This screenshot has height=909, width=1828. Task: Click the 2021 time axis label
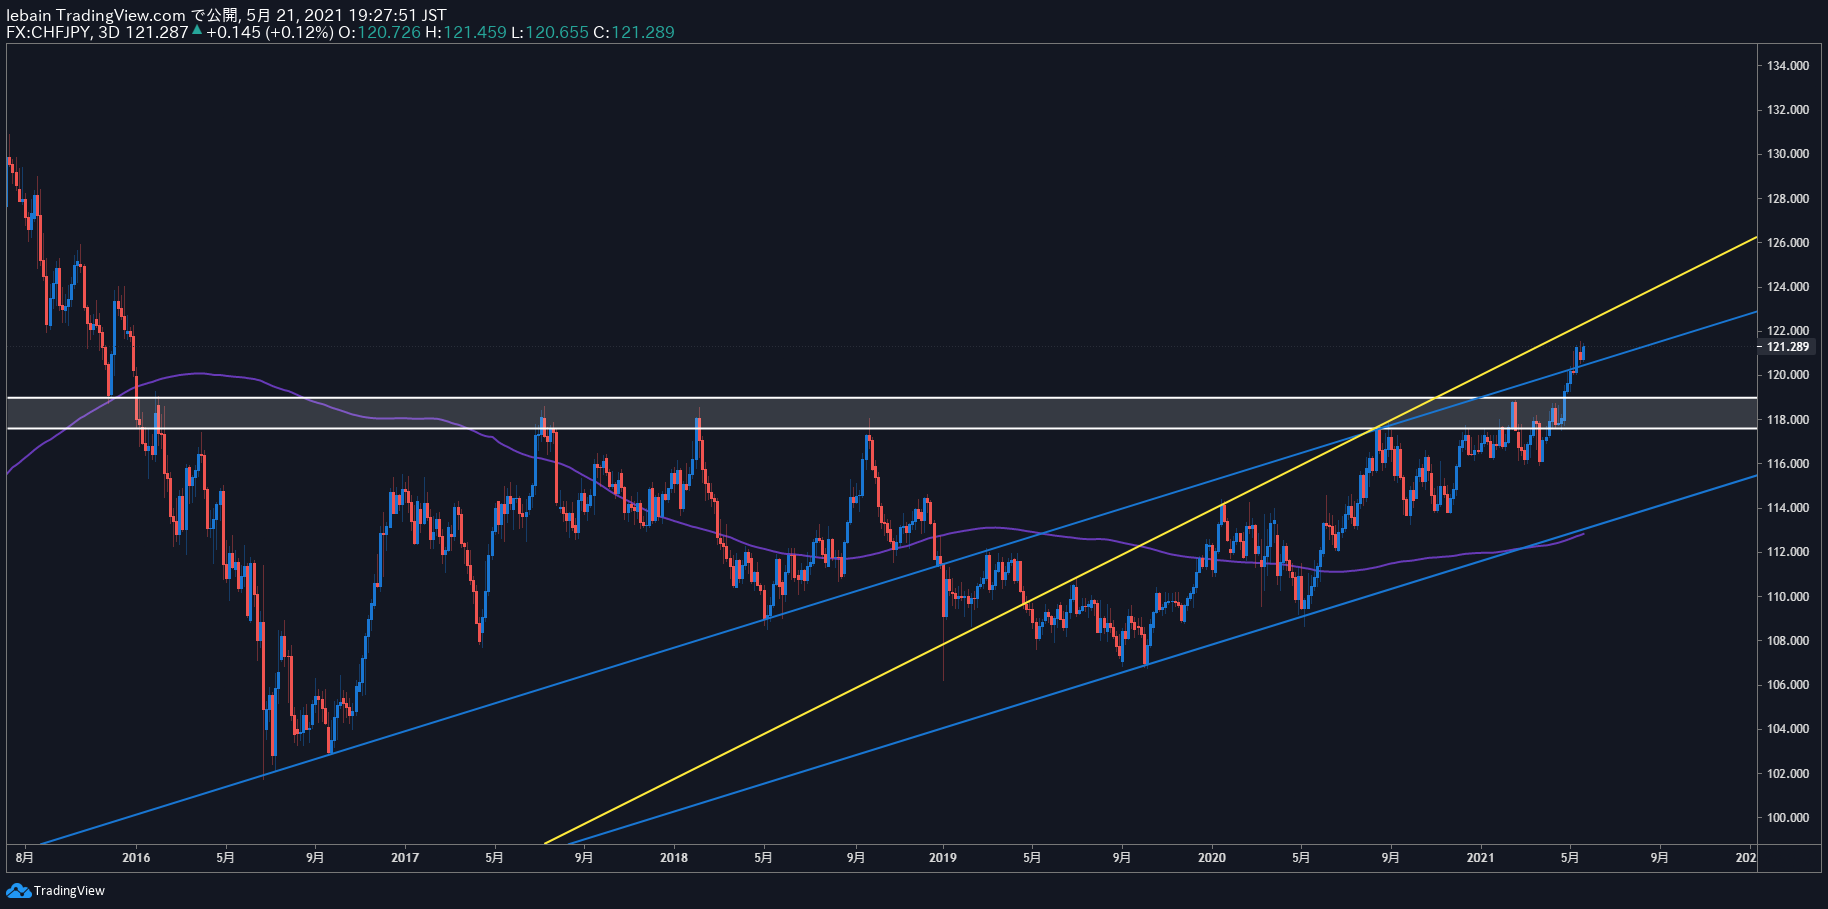pyautogui.click(x=1480, y=857)
